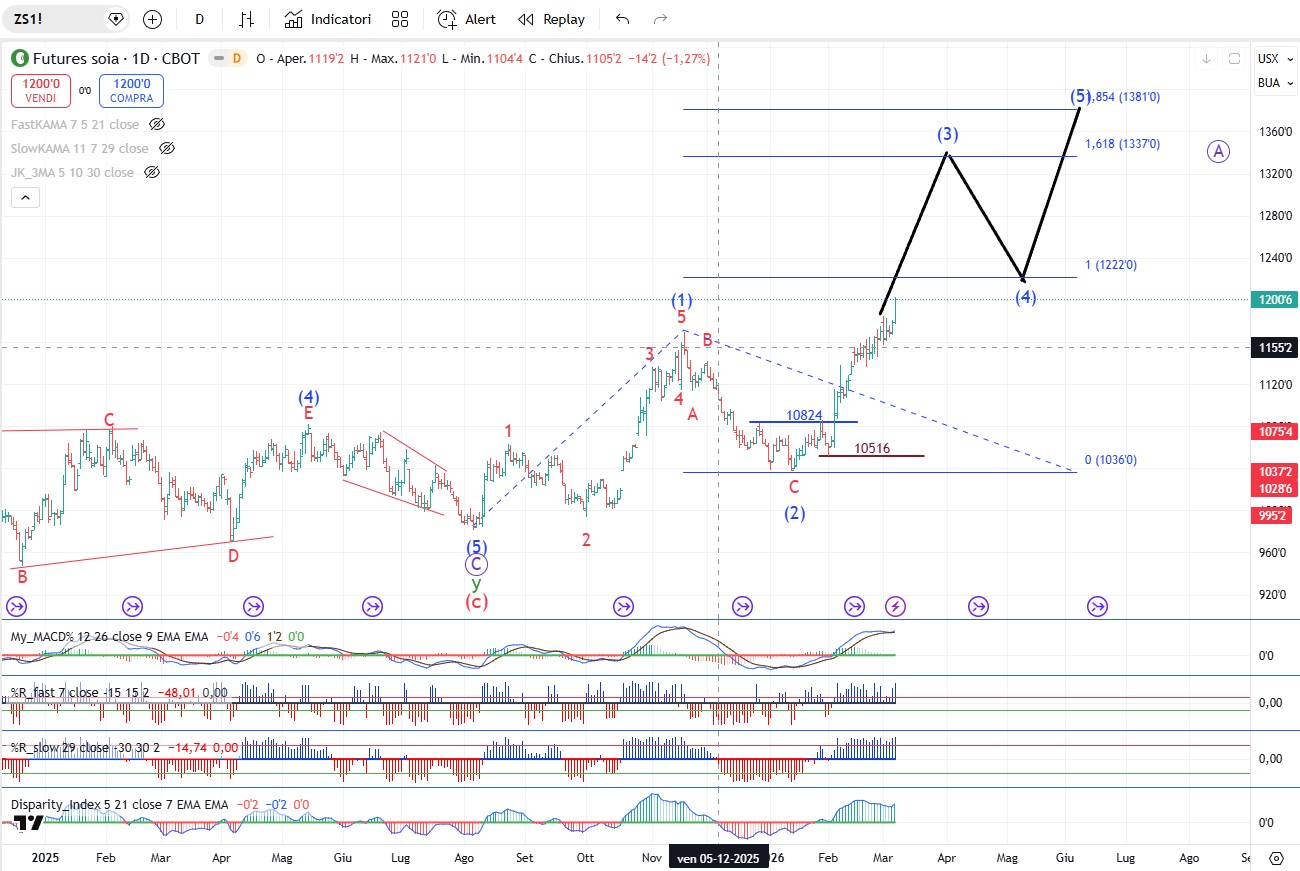Select the 10824 price level label
This screenshot has height=871, width=1300.
point(804,415)
